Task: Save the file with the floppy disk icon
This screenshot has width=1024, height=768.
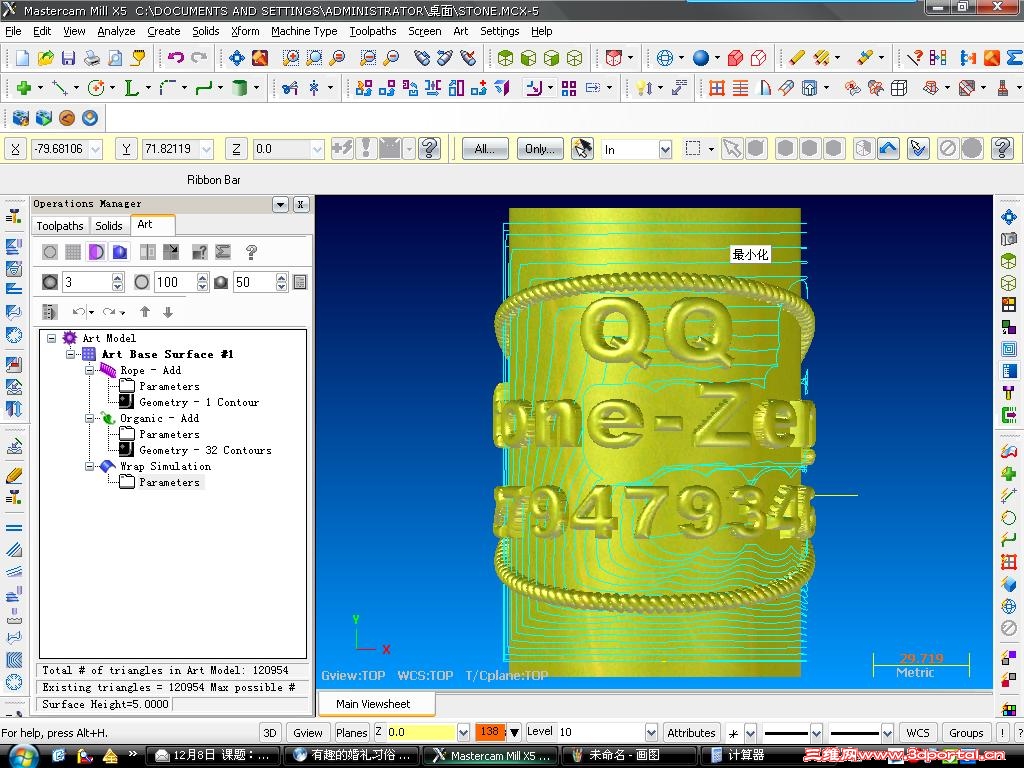Action: 68,58
